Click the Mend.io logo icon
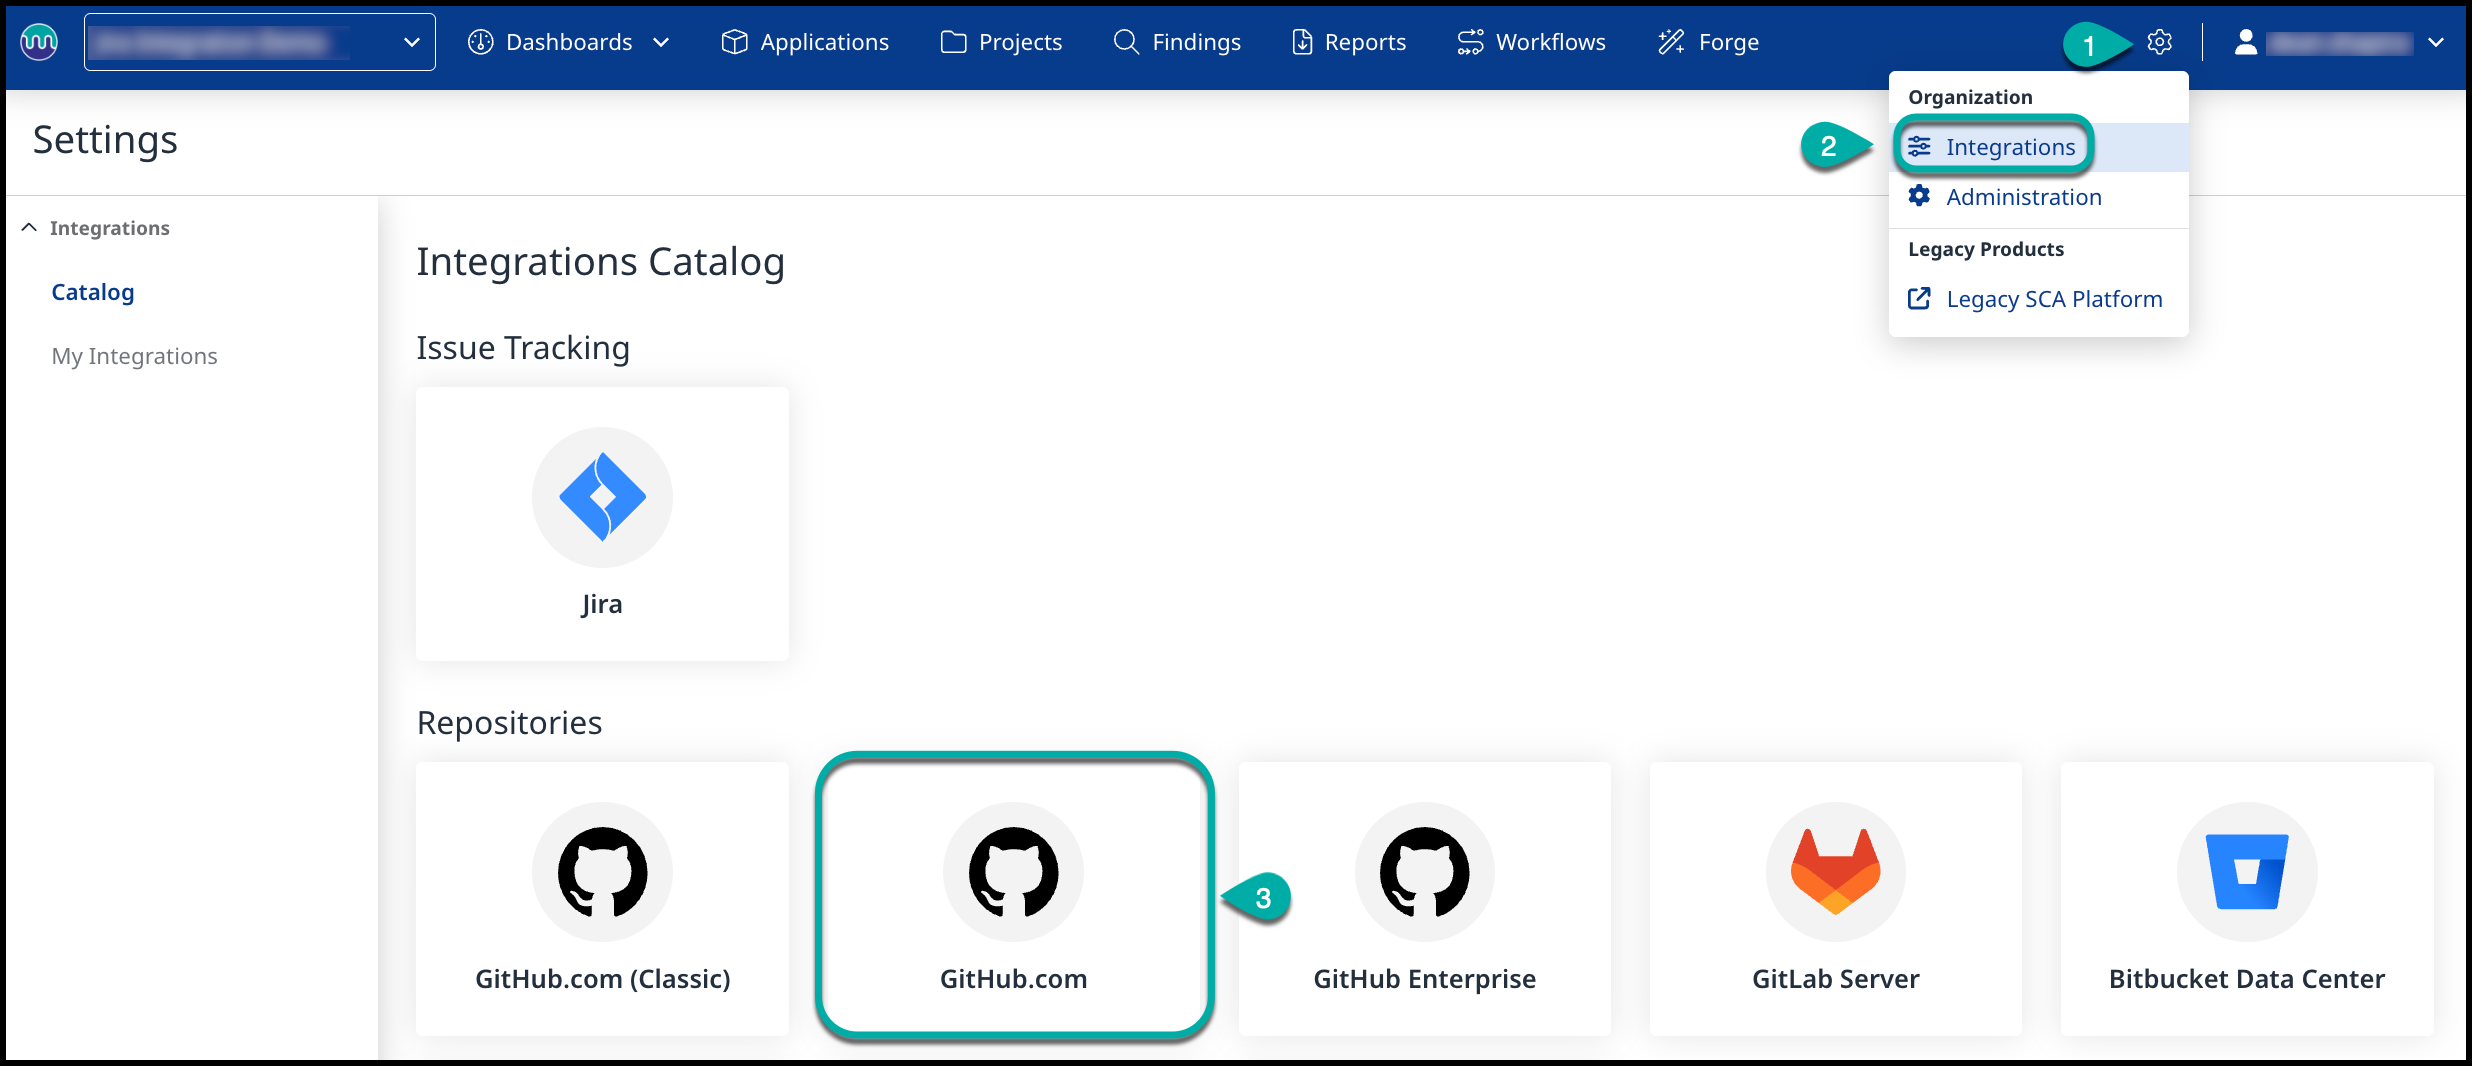2472x1066 pixels. 40,42
